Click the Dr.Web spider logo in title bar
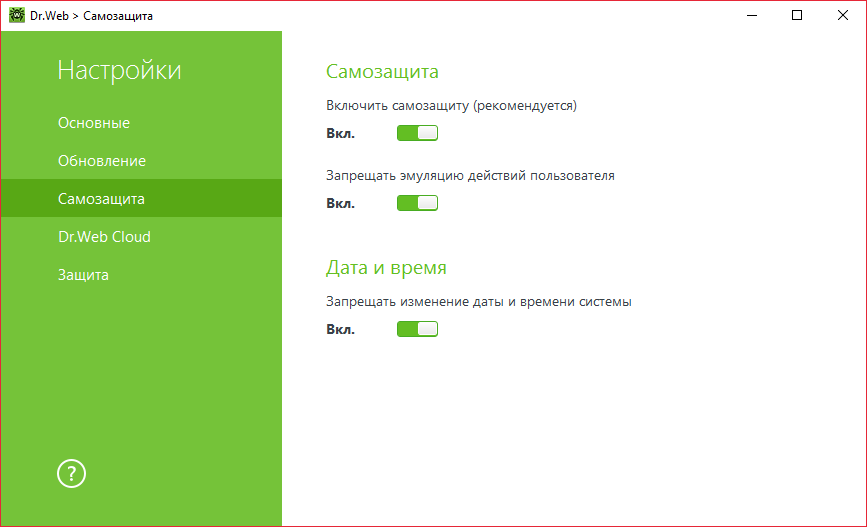Image resolution: width=867 pixels, height=527 pixels. click(x=17, y=15)
